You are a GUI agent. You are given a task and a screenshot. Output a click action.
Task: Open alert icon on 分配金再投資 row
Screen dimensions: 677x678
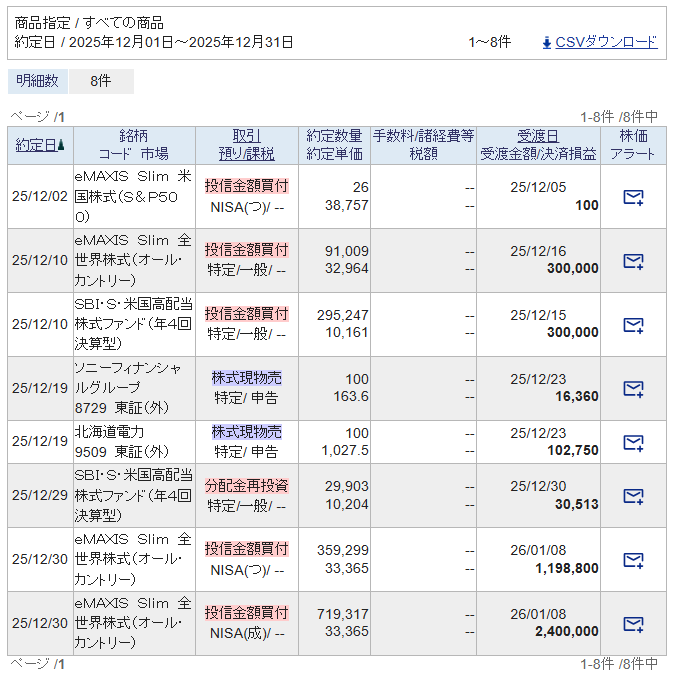click(x=632, y=496)
